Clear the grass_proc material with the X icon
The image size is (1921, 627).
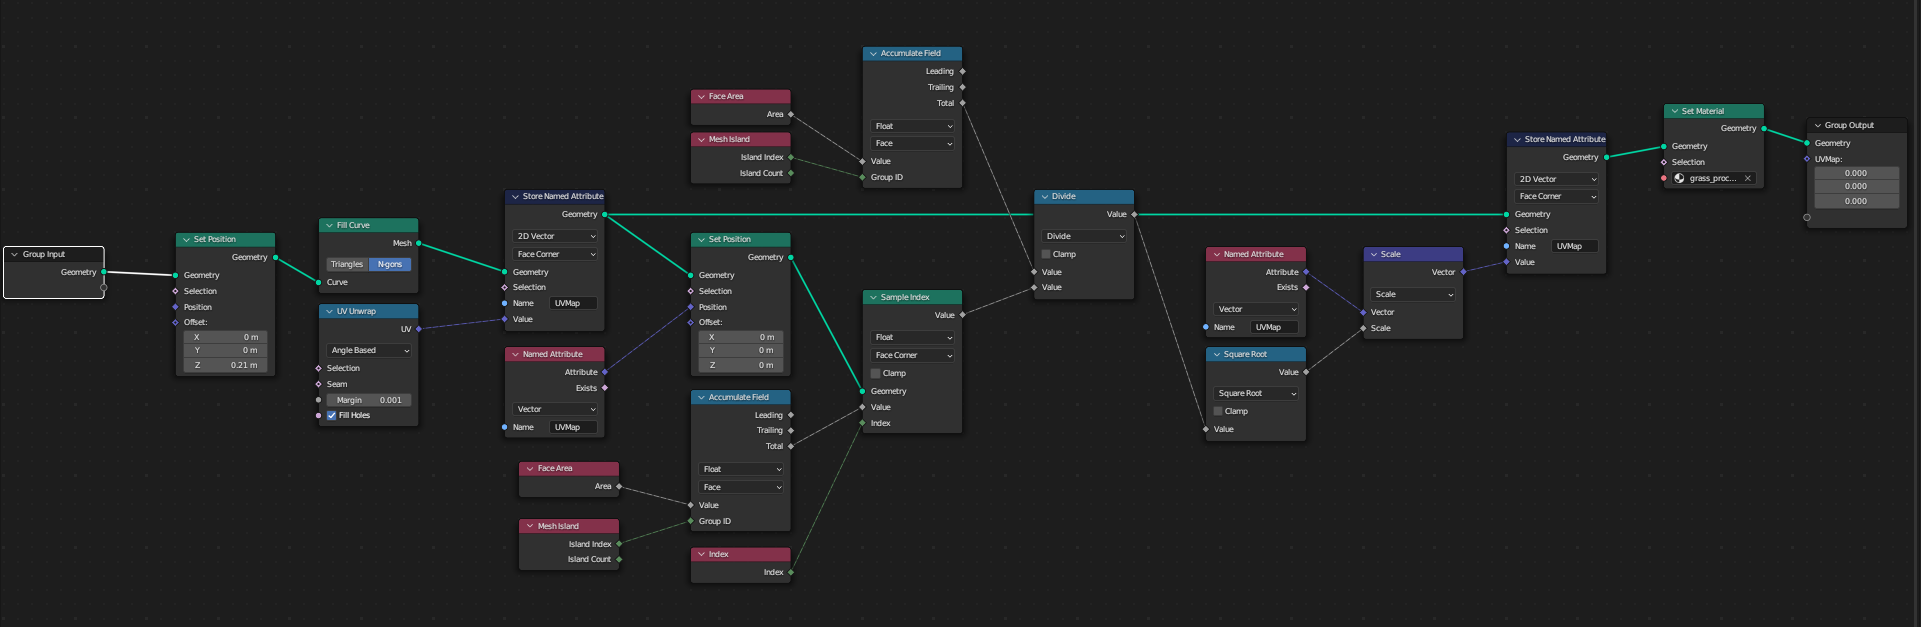point(1747,178)
